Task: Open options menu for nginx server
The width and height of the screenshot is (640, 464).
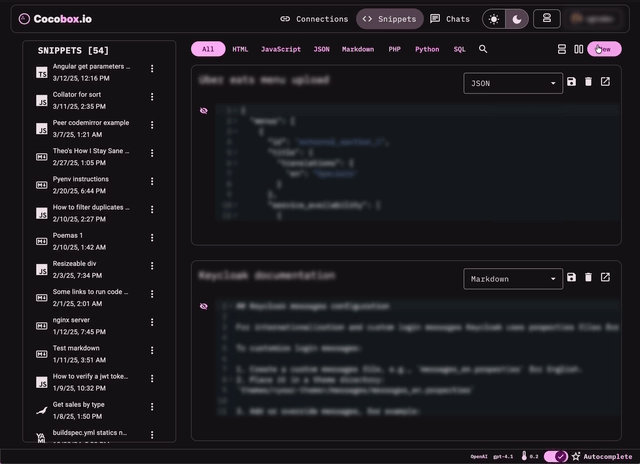Action: (x=152, y=322)
